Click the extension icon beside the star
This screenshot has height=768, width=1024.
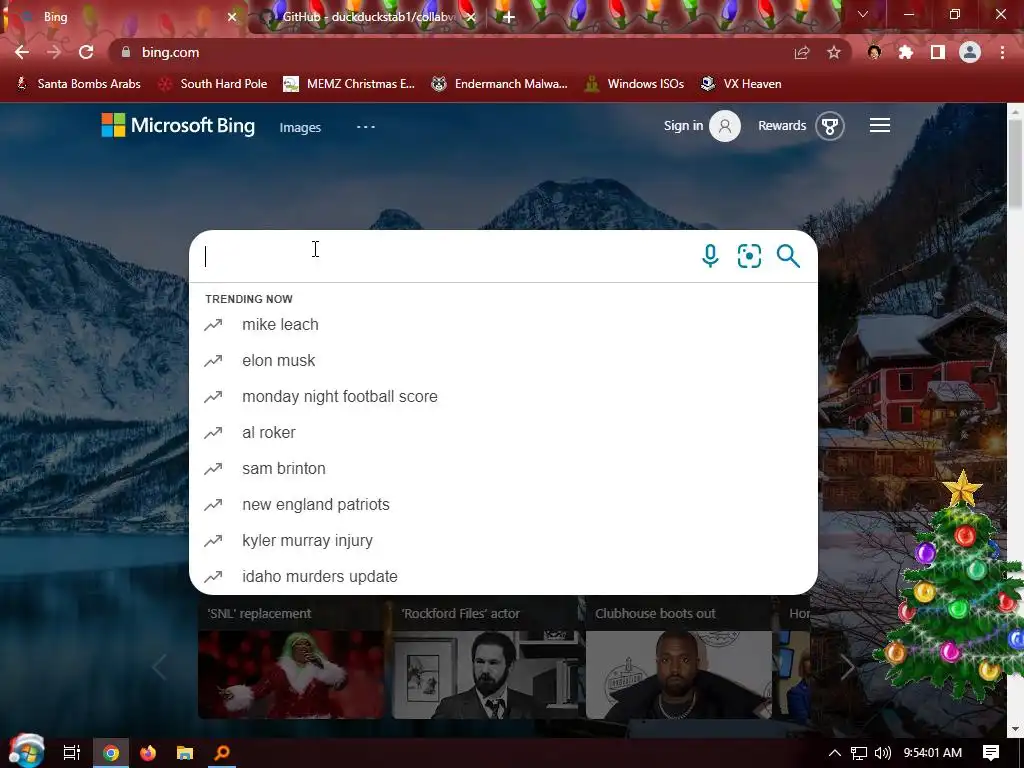(874, 52)
